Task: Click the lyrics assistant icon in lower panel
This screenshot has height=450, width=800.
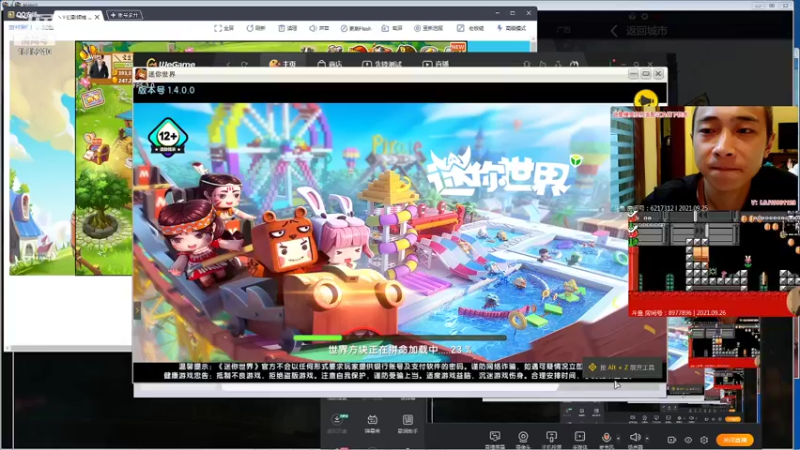Action: [x=408, y=420]
